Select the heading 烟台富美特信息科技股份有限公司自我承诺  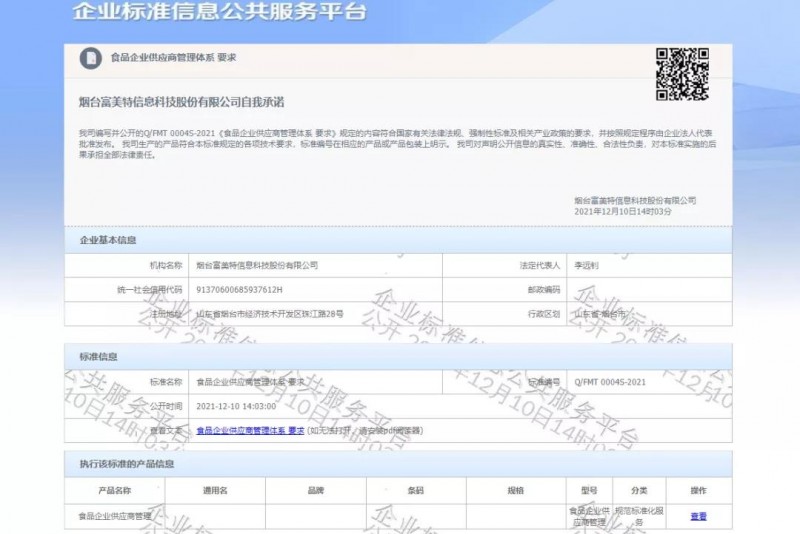tap(181, 102)
